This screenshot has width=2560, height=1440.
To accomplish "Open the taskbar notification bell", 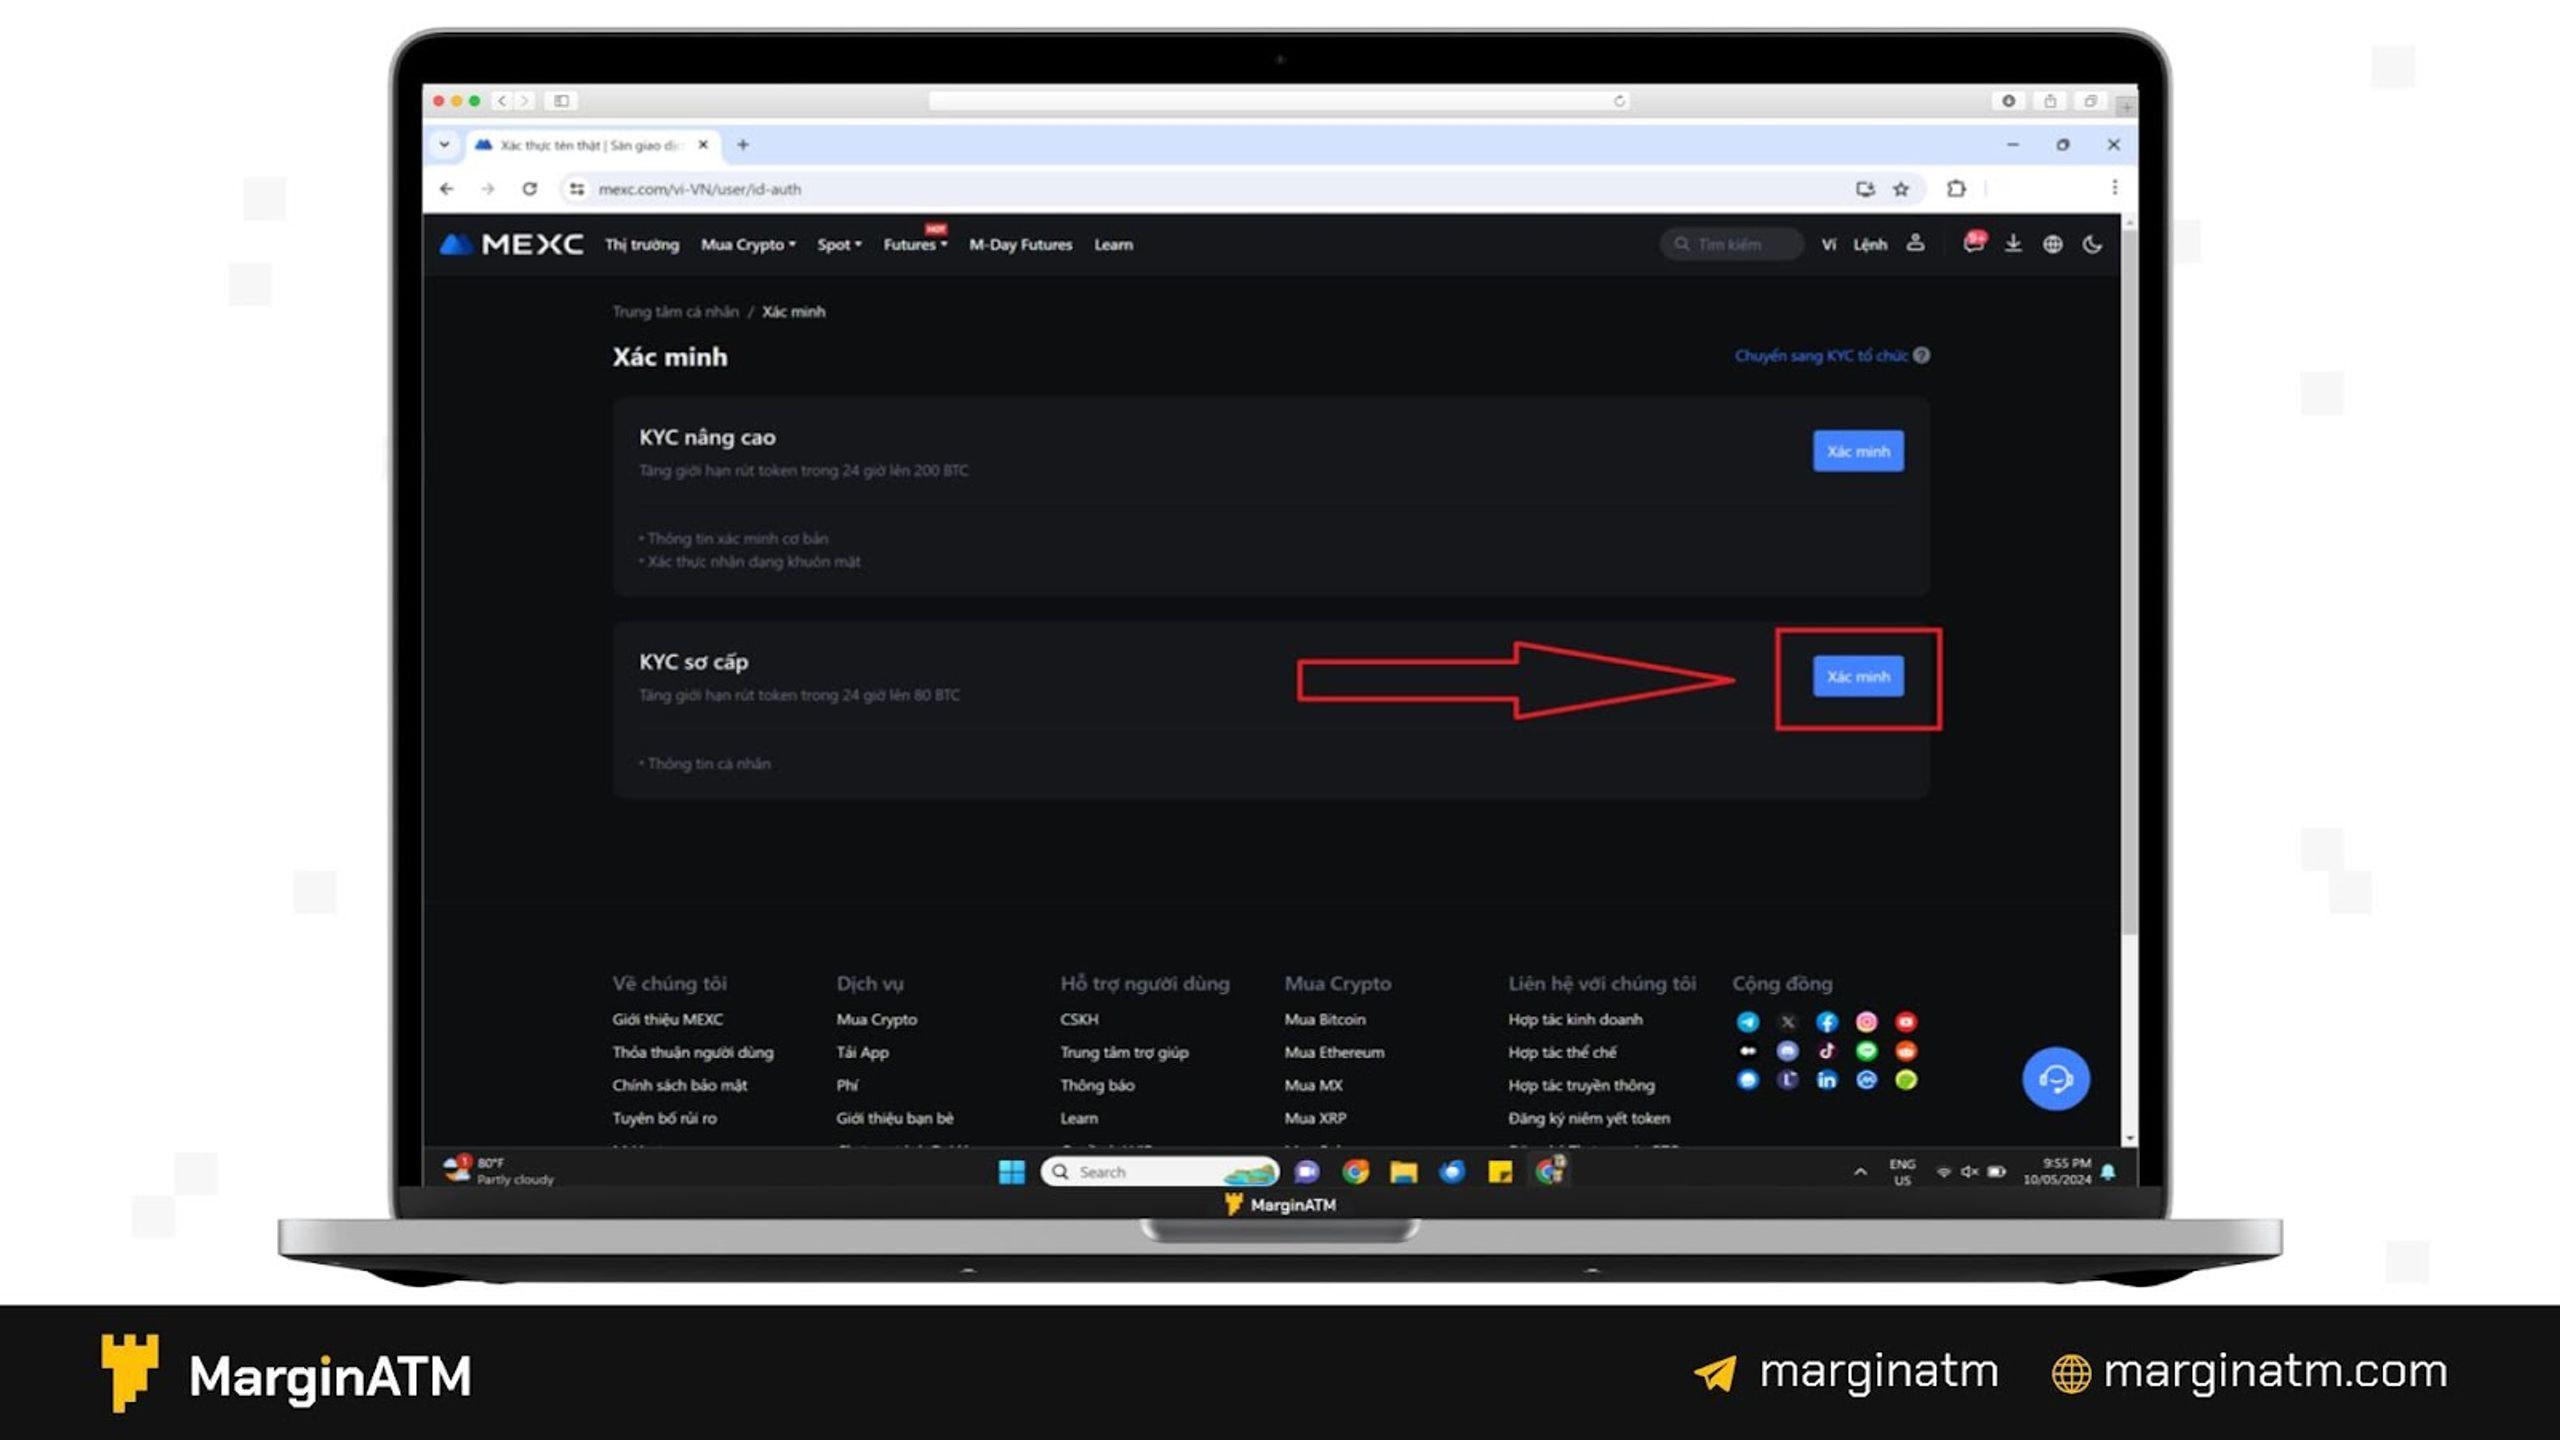I will point(2108,1172).
